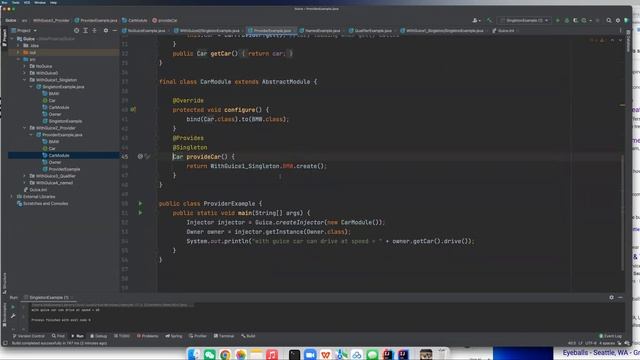Expand the NoGuice folder

point(24,66)
